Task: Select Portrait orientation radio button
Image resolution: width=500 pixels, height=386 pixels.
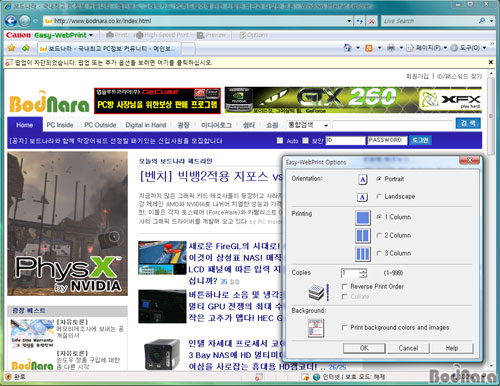Action: point(379,179)
